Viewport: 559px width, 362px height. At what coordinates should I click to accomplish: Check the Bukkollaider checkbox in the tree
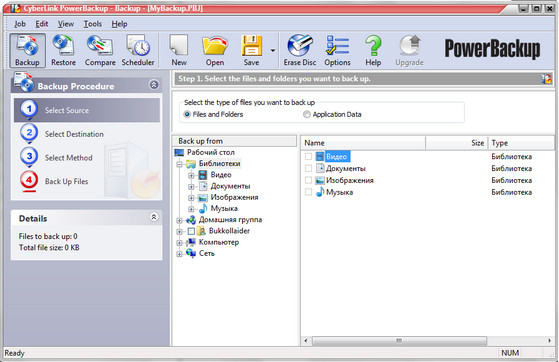(191, 231)
